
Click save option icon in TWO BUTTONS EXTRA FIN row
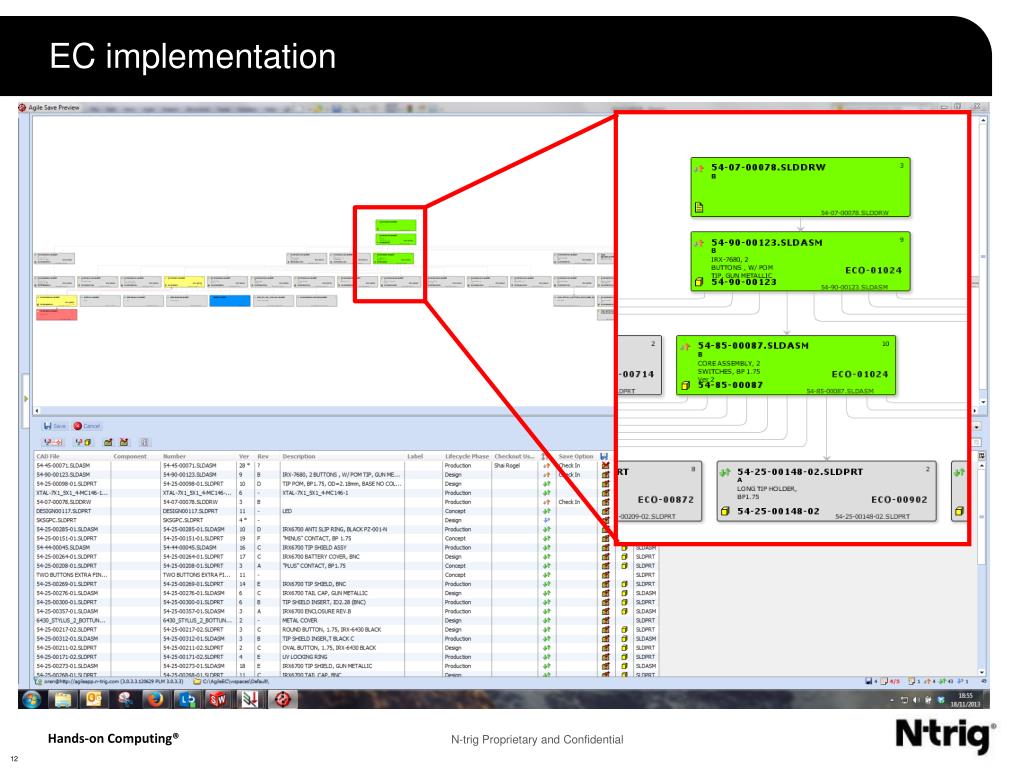pos(605,575)
